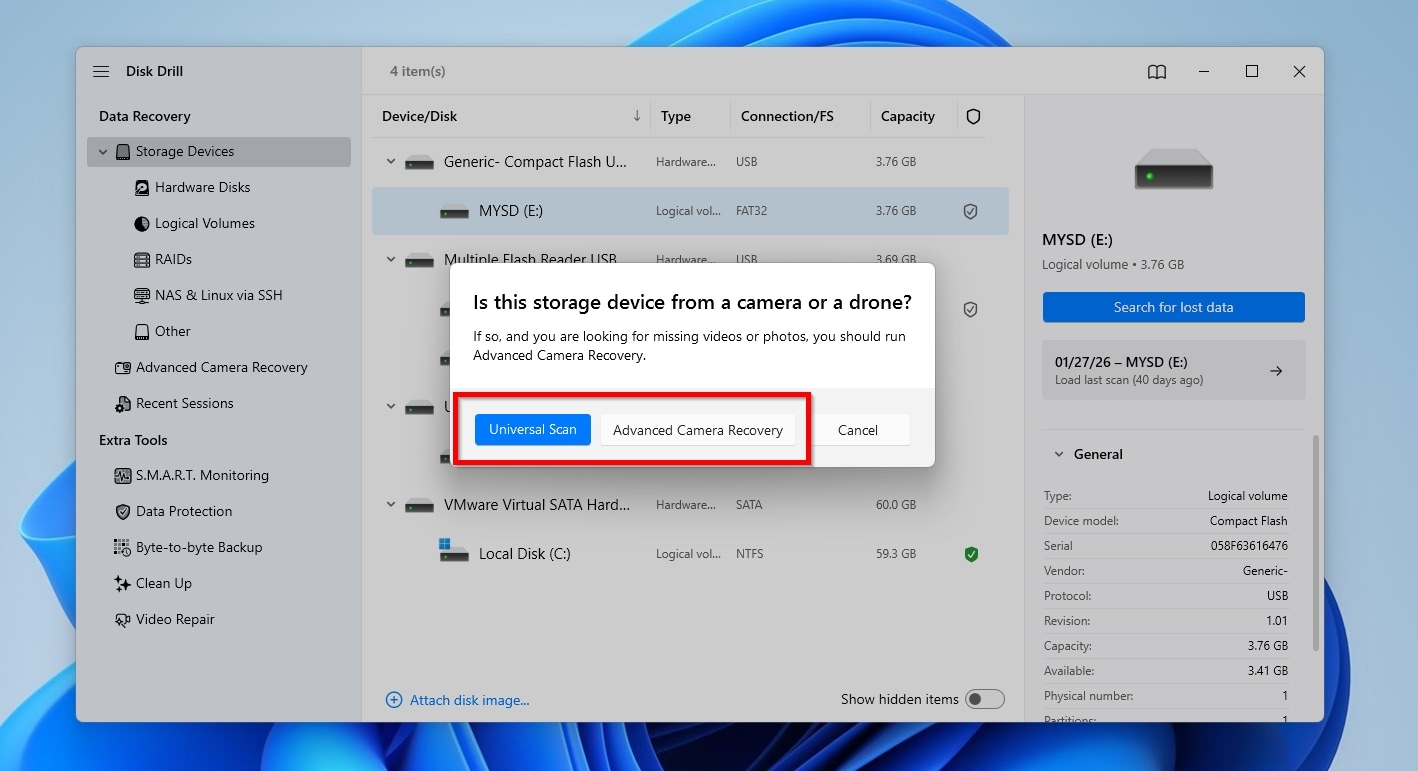The image size is (1418, 771).
Task: Click Attach disk image link
Action: [470, 700]
